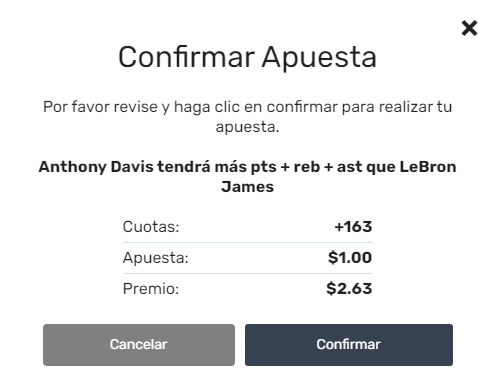The height and width of the screenshot is (371, 493).
Task: Click the word 'apuesta.' in the instructions
Action: point(247,127)
